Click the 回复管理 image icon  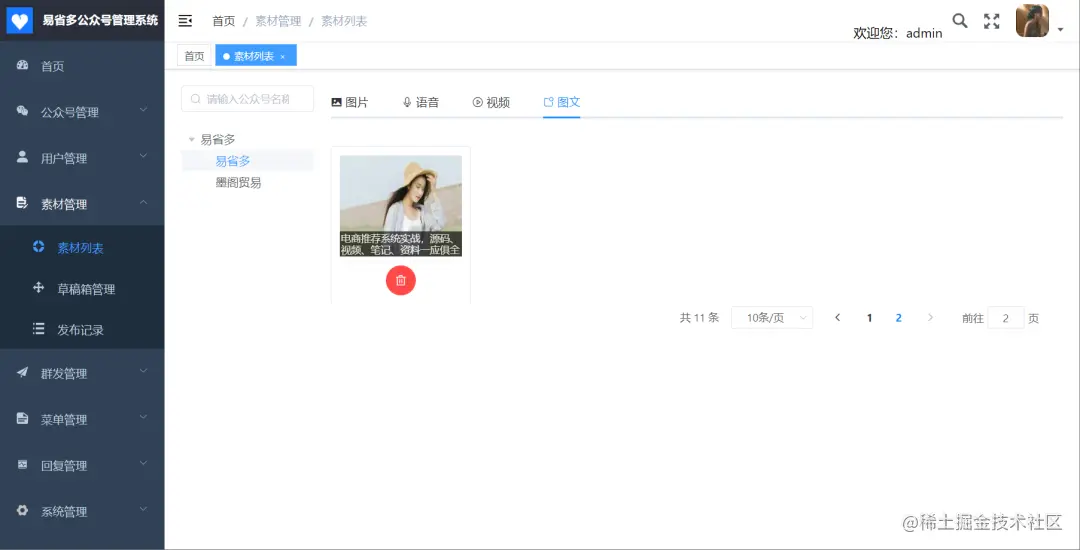[x=22, y=465]
